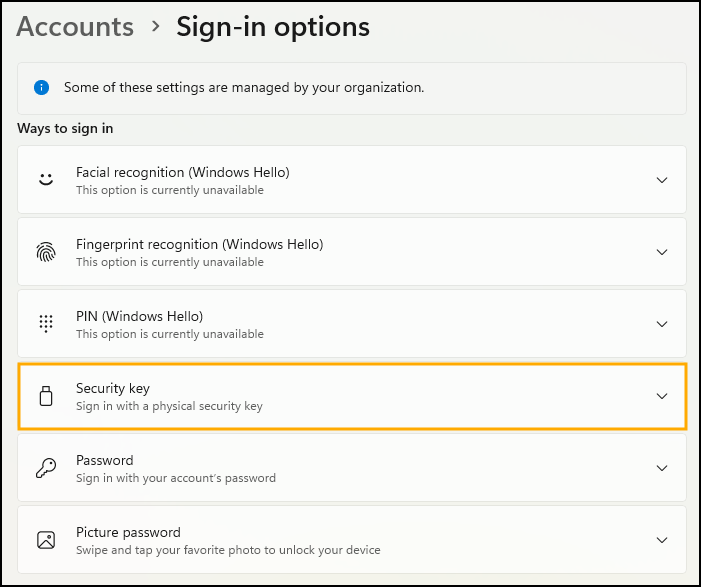Expand the Facial recognition chevron

[x=661, y=180]
